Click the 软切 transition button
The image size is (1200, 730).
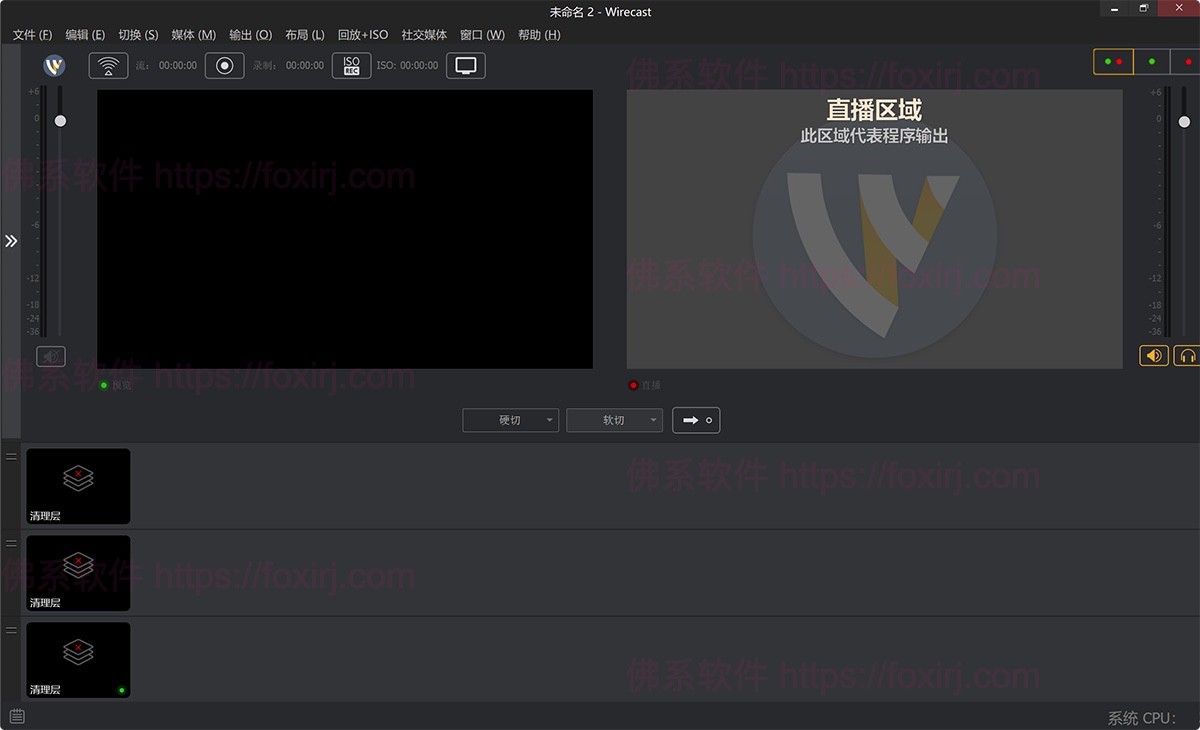[609, 420]
